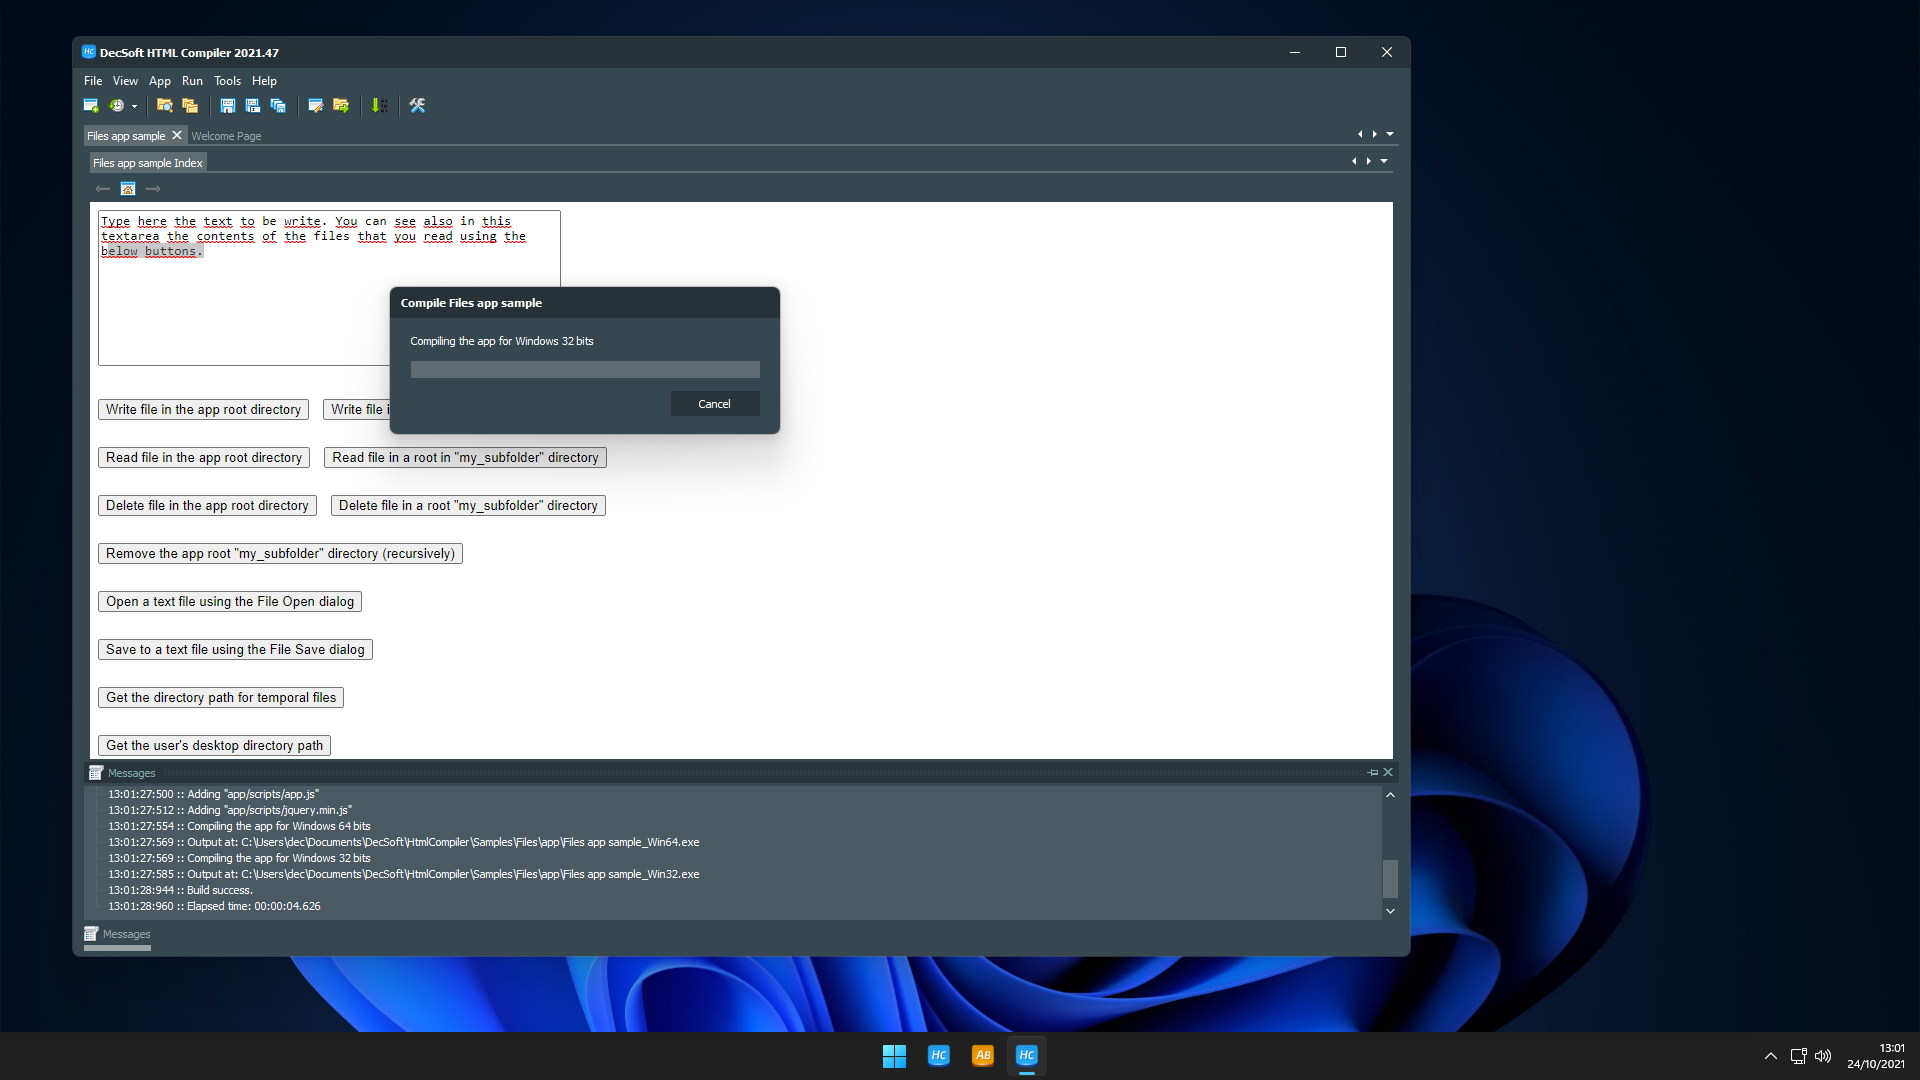This screenshot has width=1920, height=1080.
Task: Open the recent projects dropdown arrow
Action: pos(134,105)
